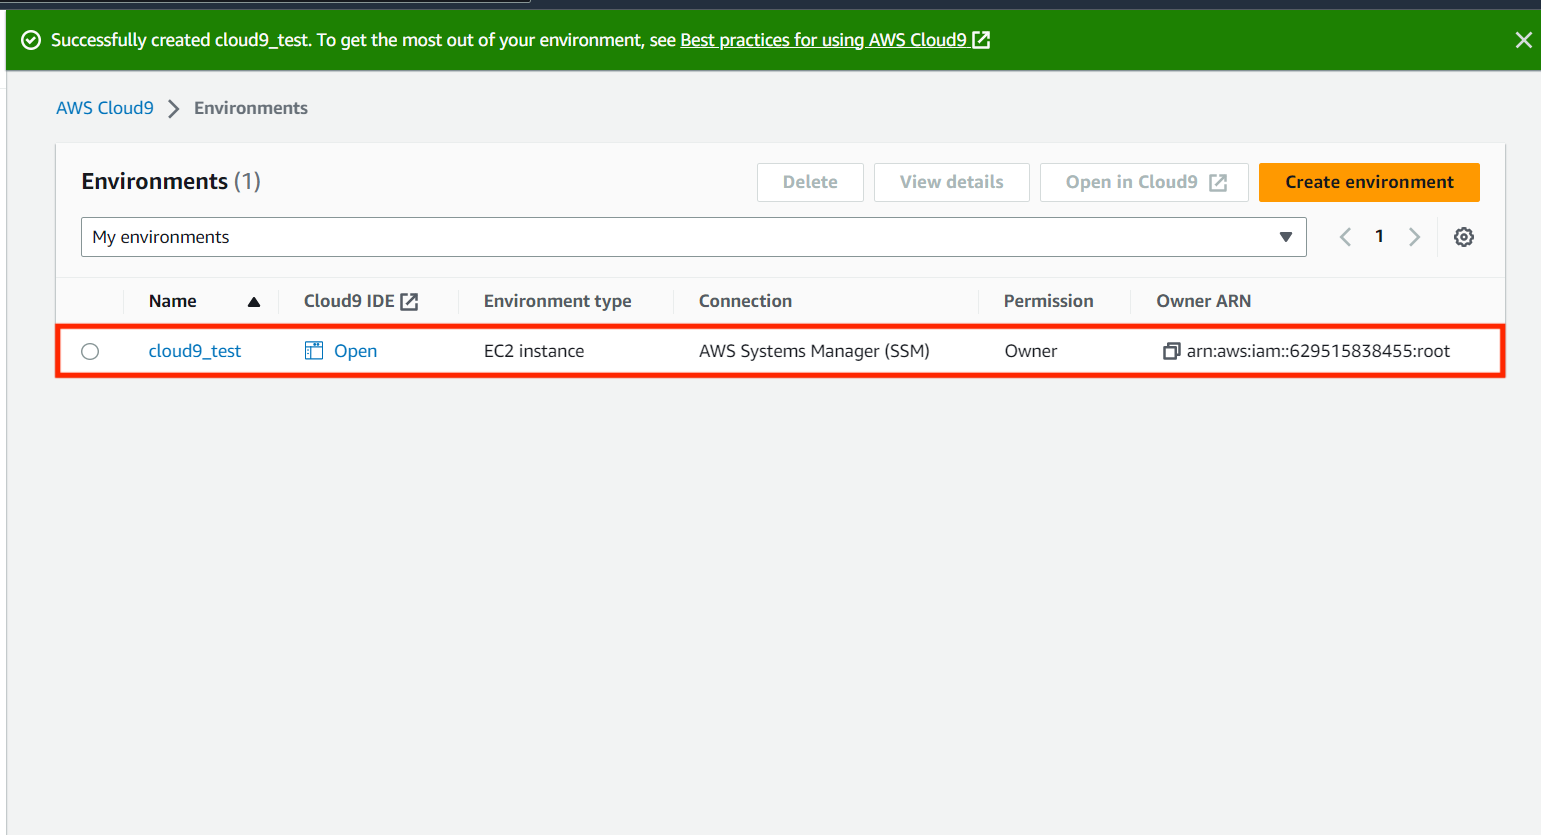Click the Environments breadcrumb text

(251, 108)
